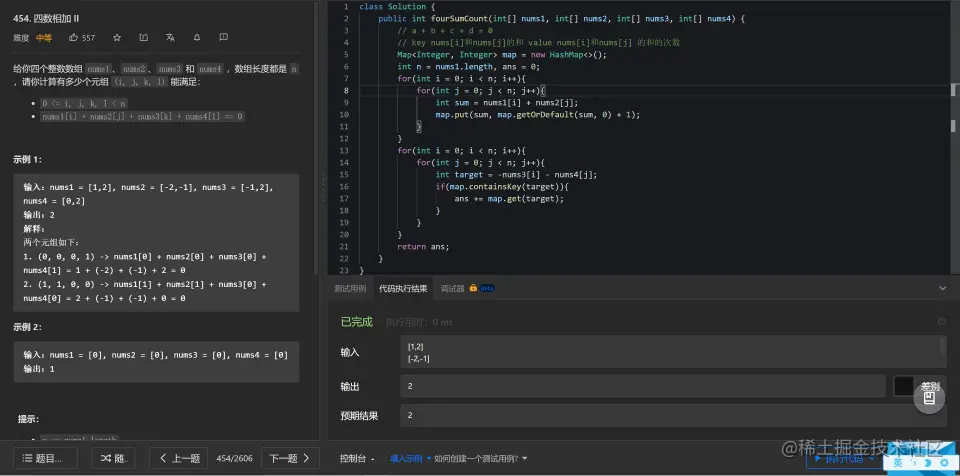Open the dropdown arrow beside 执行代码

(874, 458)
